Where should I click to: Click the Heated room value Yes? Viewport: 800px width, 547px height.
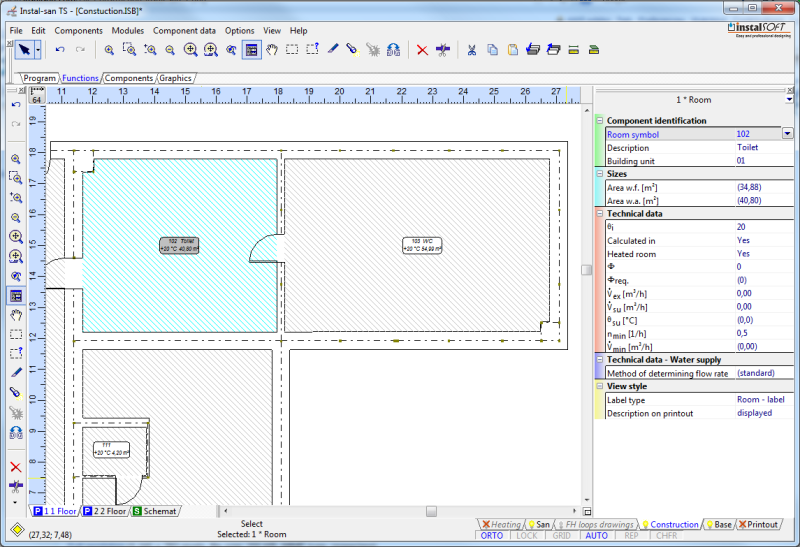point(743,254)
